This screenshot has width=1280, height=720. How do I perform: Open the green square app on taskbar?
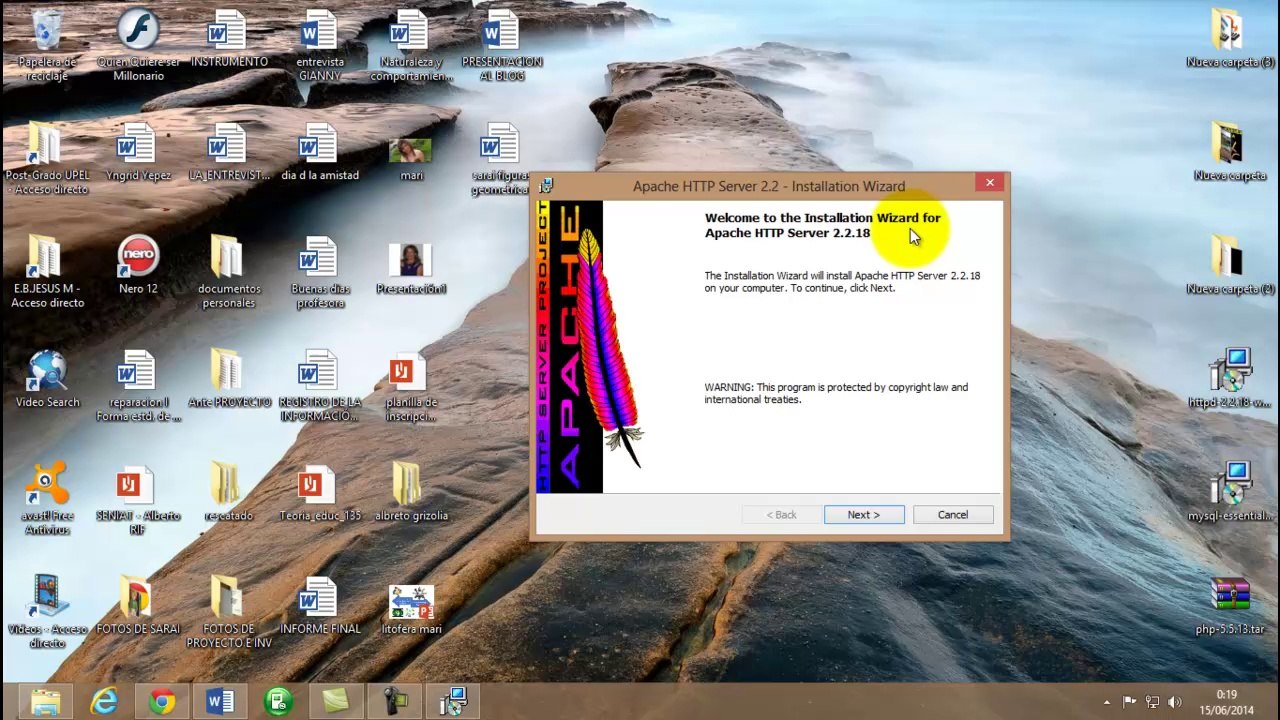click(336, 702)
